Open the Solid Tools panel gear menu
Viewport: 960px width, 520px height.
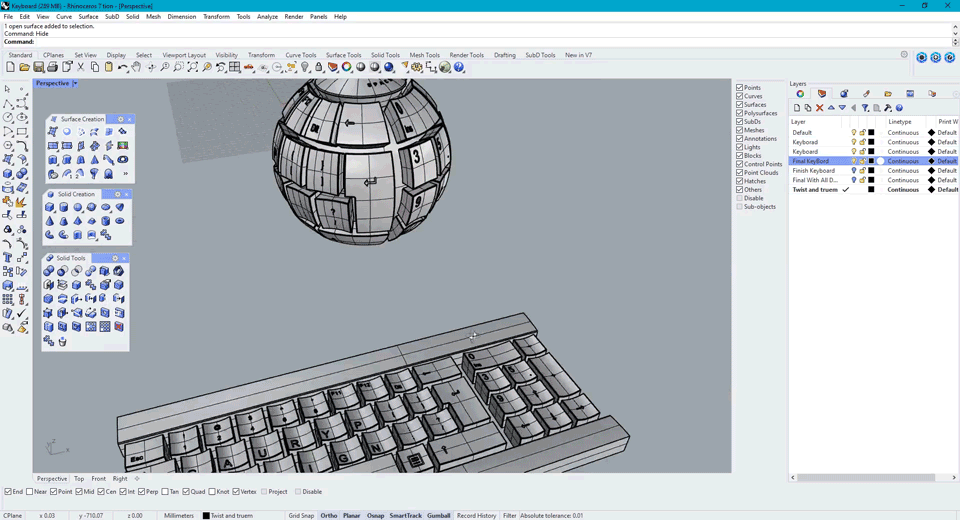[x=115, y=258]
